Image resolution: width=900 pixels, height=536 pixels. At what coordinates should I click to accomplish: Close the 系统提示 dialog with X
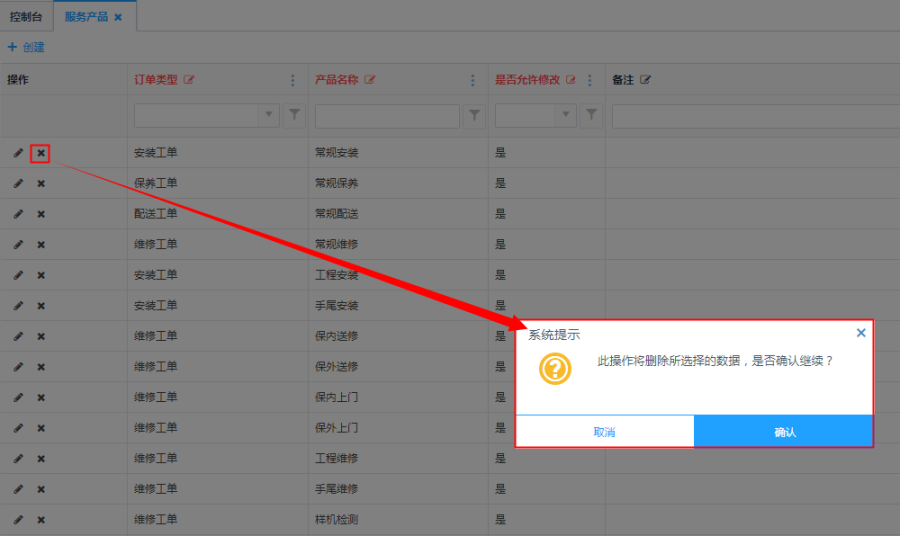pyautogui.click(x=861, y=333)
